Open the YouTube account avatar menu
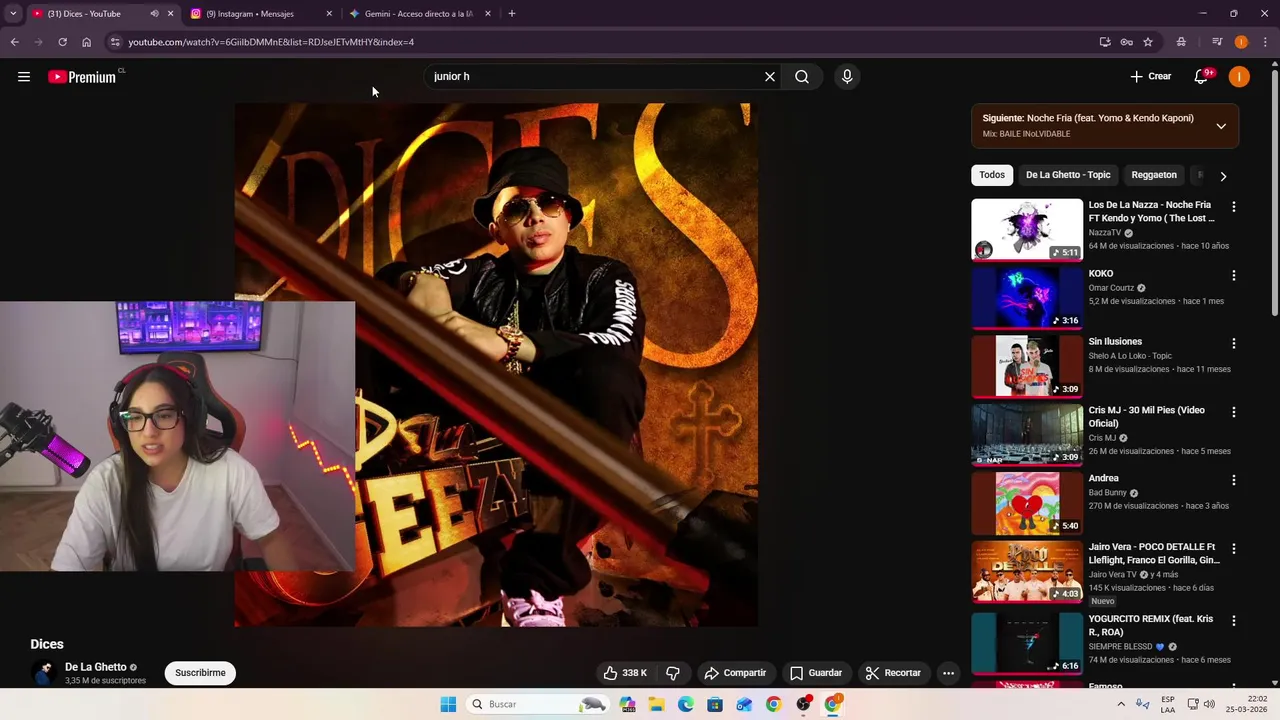This screenshot has width=1280, height=720. point(1239,77)
